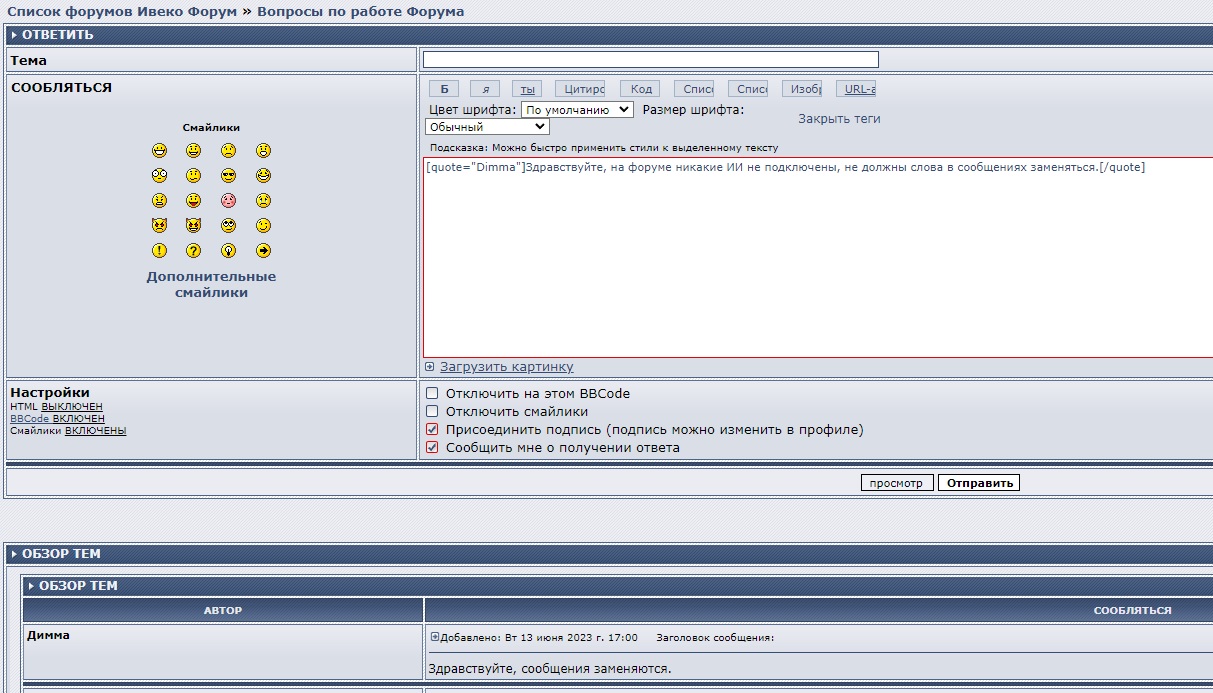Insert the surprised open-mouth smiley
The image size is (1213, 693).
pos(263,151)
